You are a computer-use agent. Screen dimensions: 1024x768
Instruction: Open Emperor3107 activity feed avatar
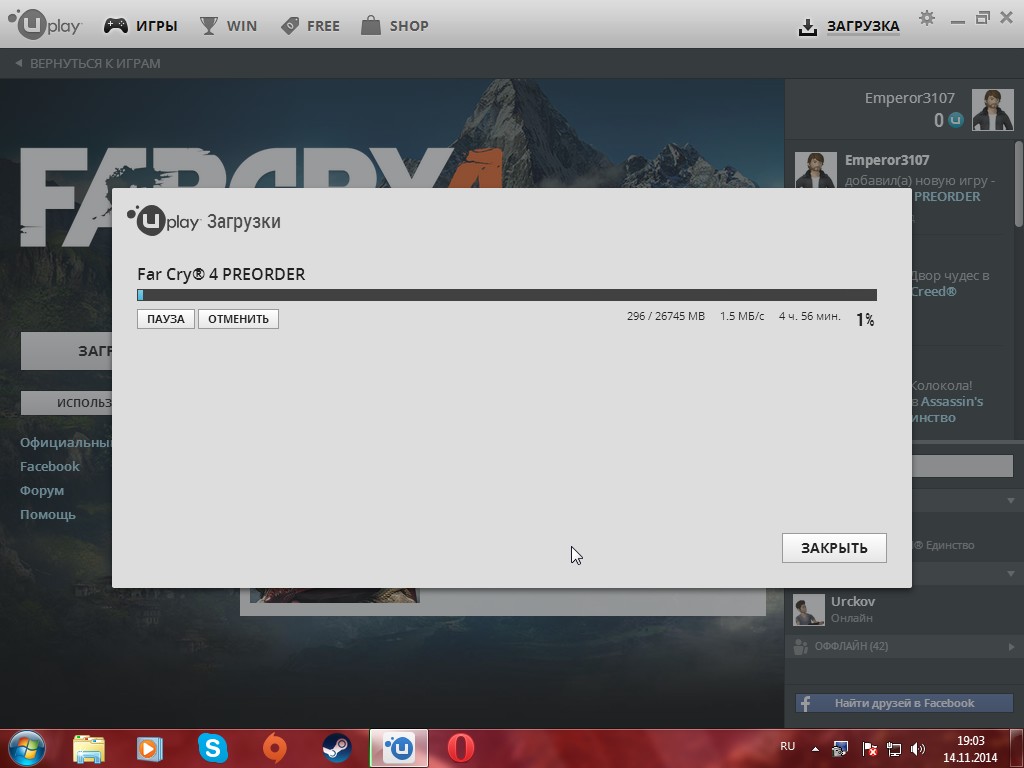pos(815,170)
